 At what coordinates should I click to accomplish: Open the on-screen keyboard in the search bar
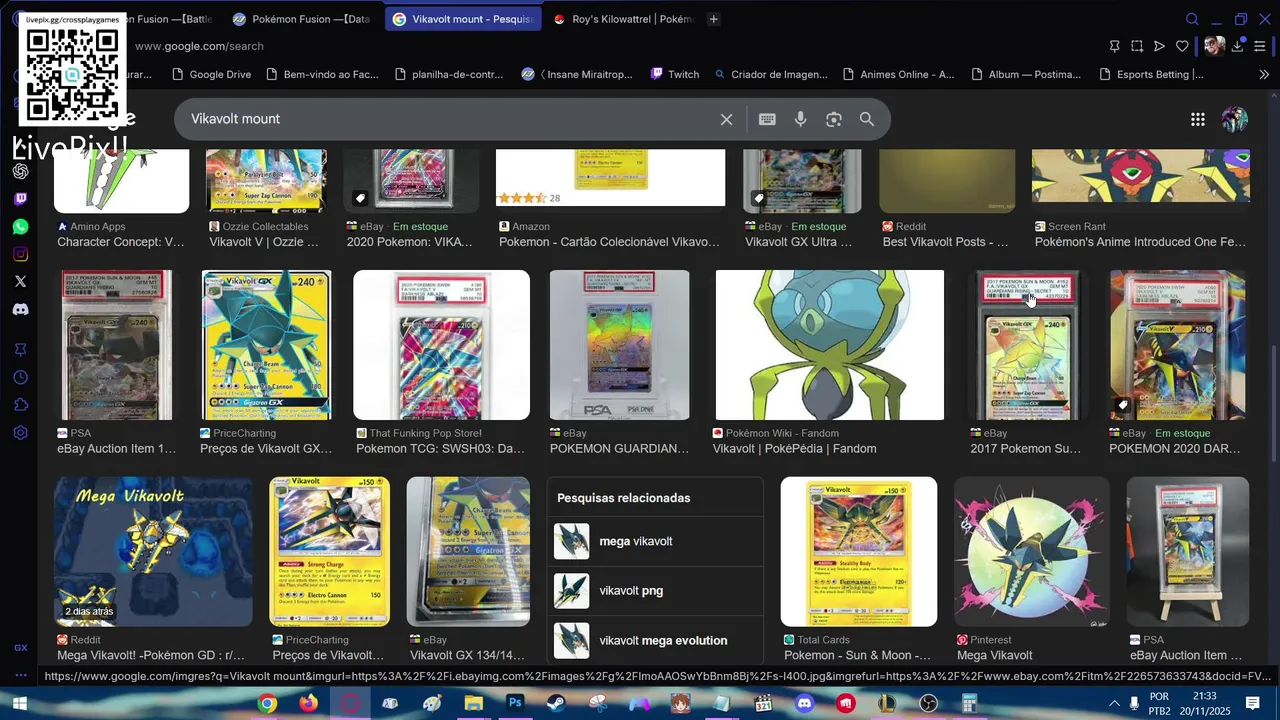[x=767, y=119]
